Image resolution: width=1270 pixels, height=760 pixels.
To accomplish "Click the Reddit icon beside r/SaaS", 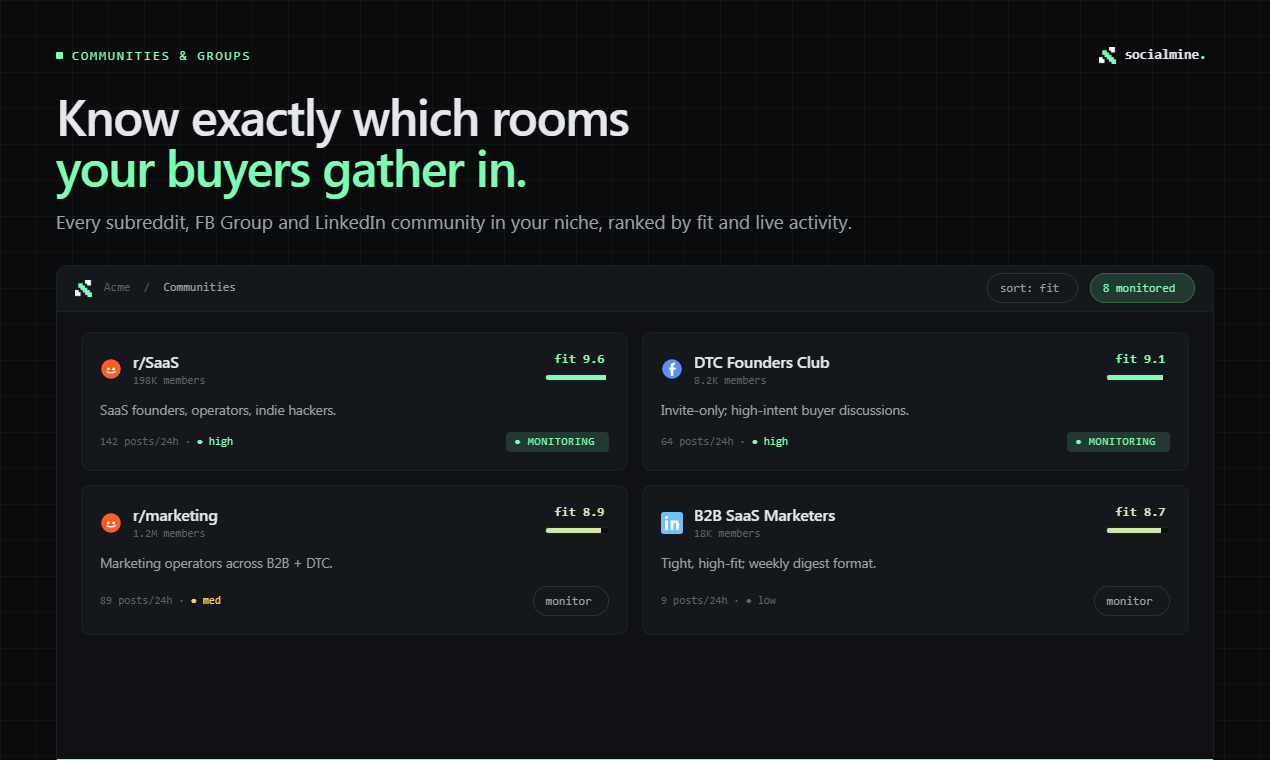I will pos(111,369).
